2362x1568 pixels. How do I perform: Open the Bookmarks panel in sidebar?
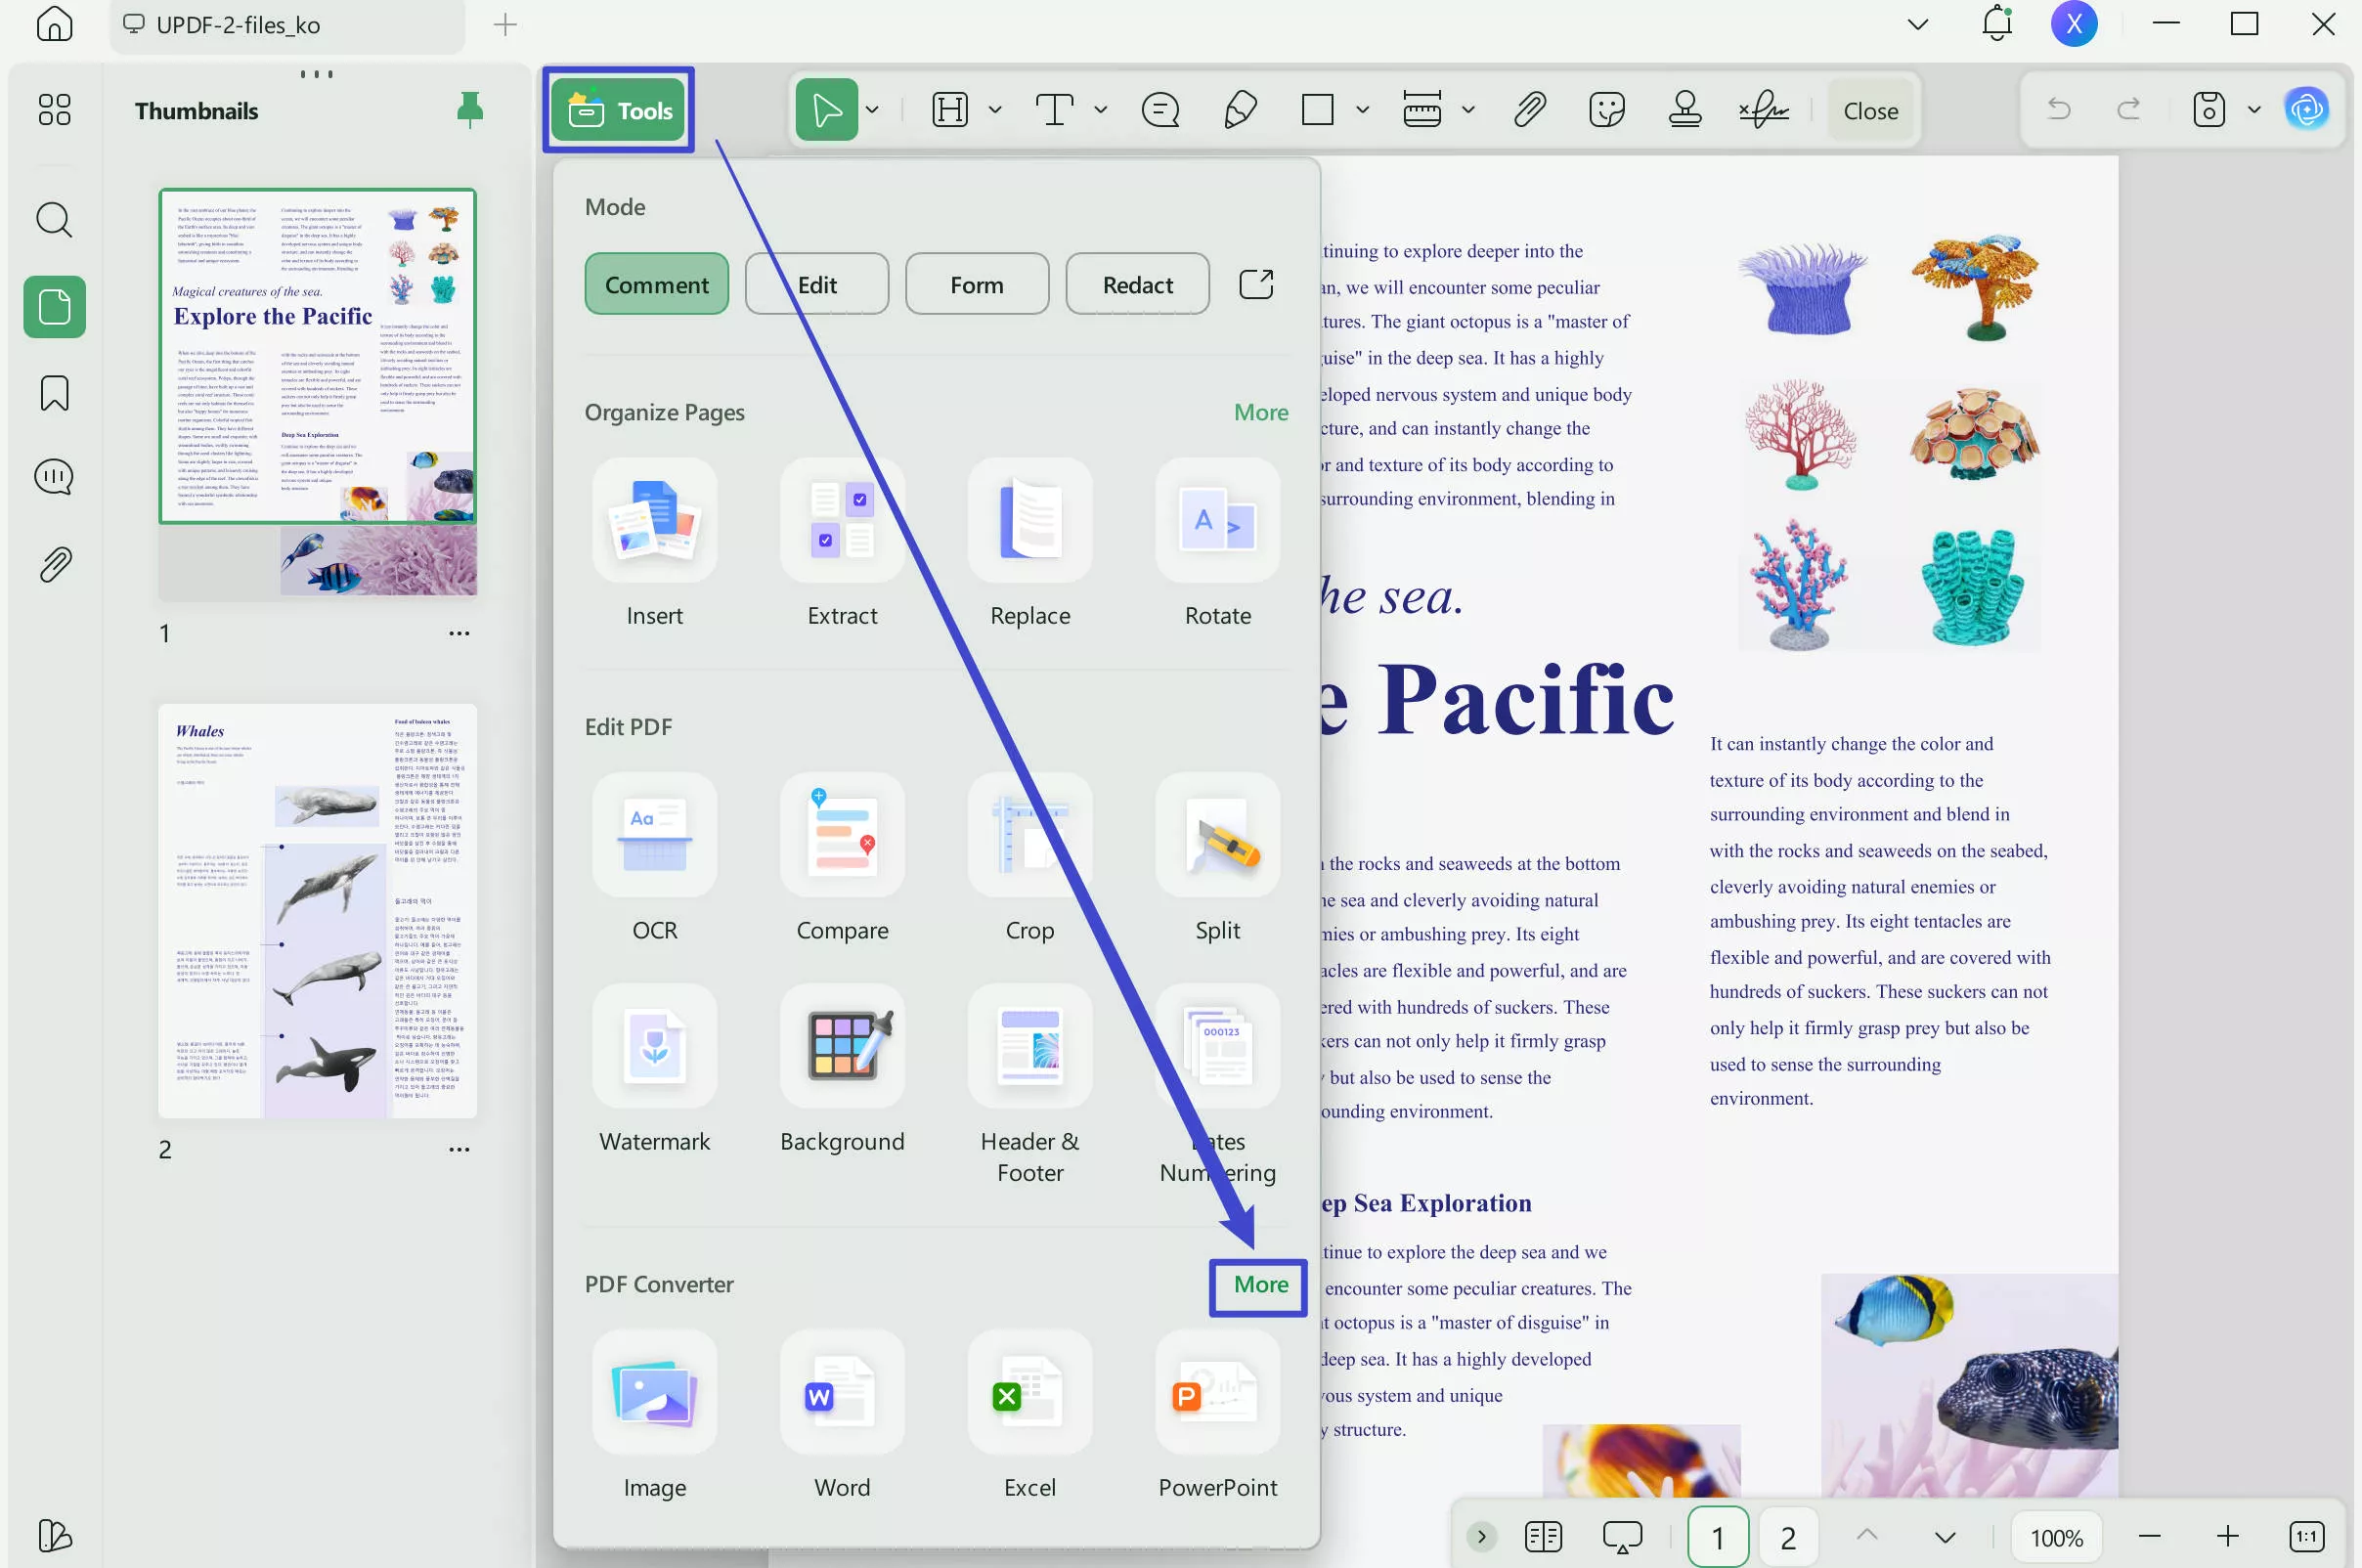point(54,393)
